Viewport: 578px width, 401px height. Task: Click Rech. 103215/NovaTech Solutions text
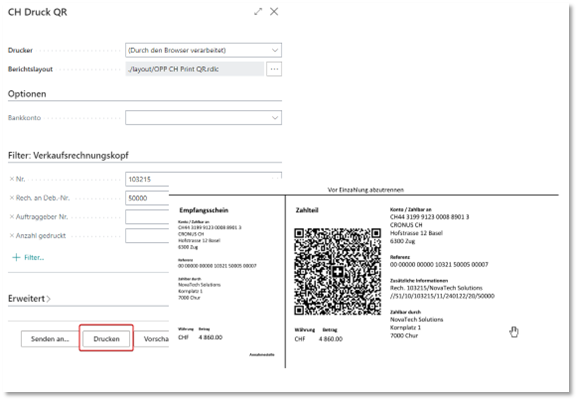436,288
